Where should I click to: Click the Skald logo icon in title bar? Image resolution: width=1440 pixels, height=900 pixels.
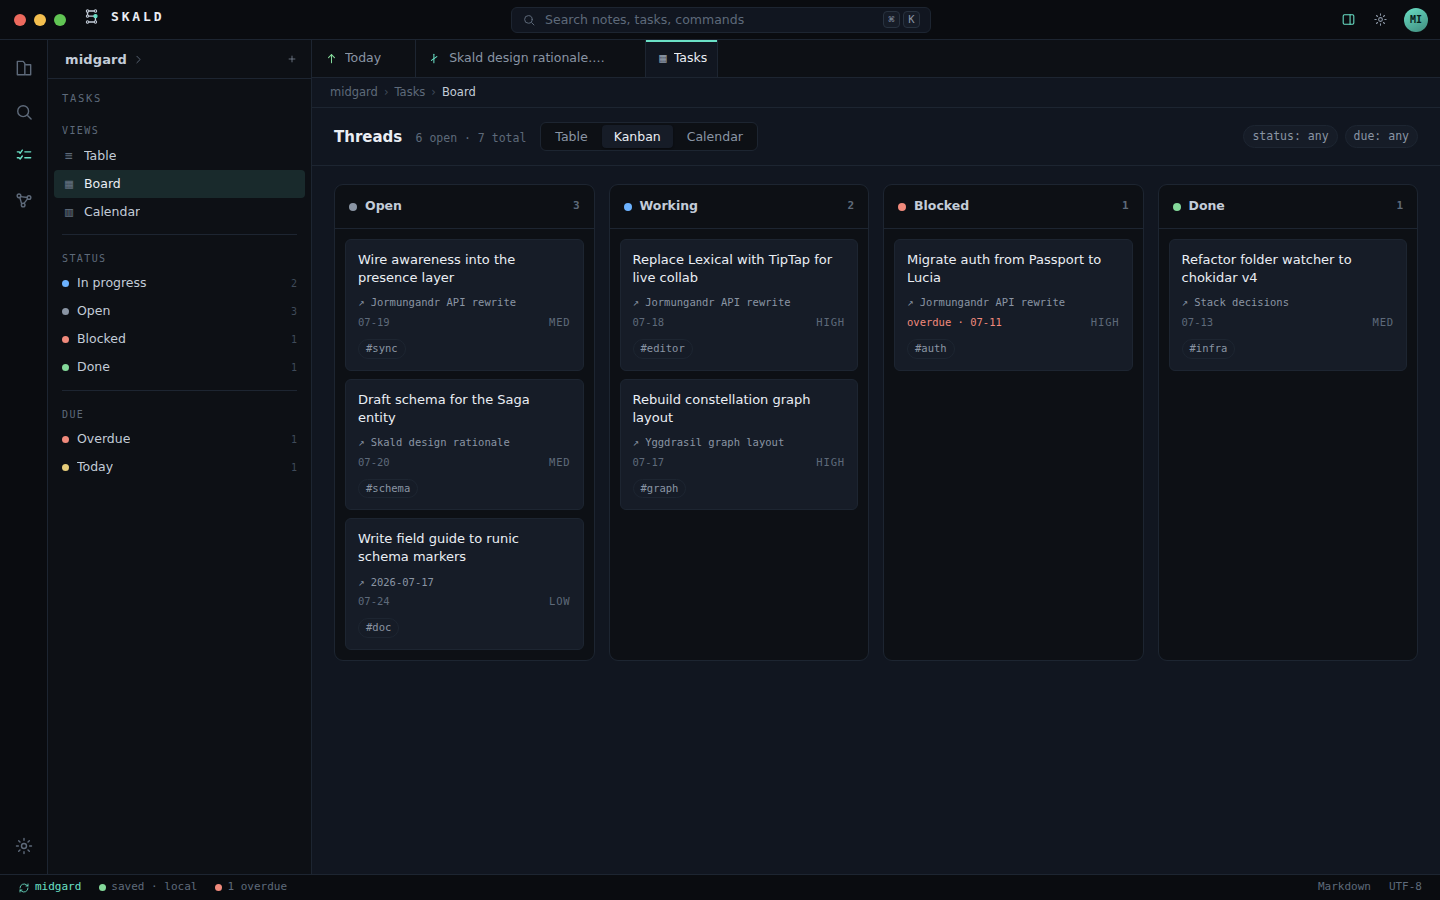(x=92, y=17)
